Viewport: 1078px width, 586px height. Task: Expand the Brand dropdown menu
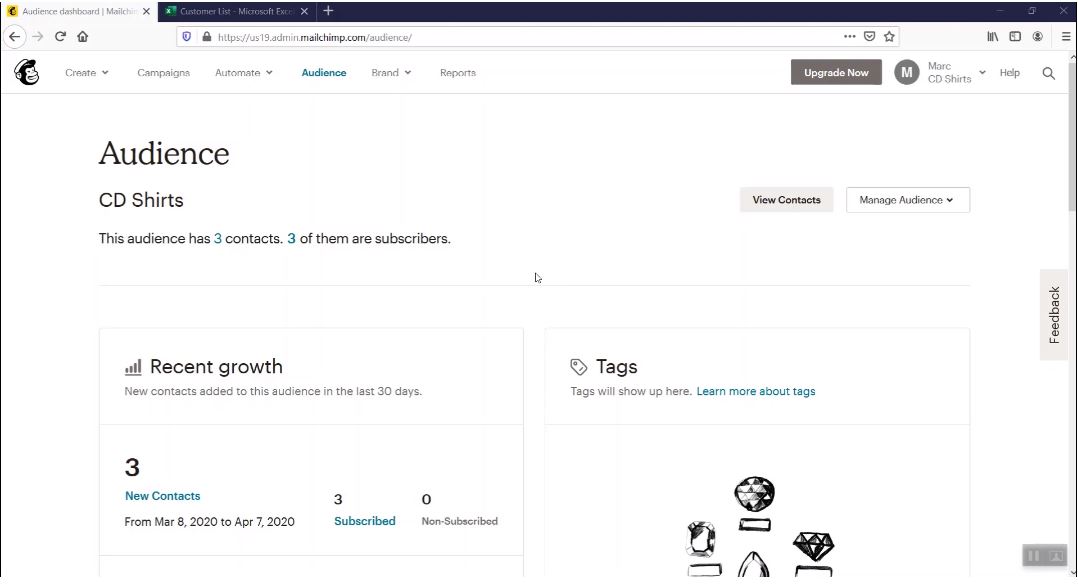(391, 73)
